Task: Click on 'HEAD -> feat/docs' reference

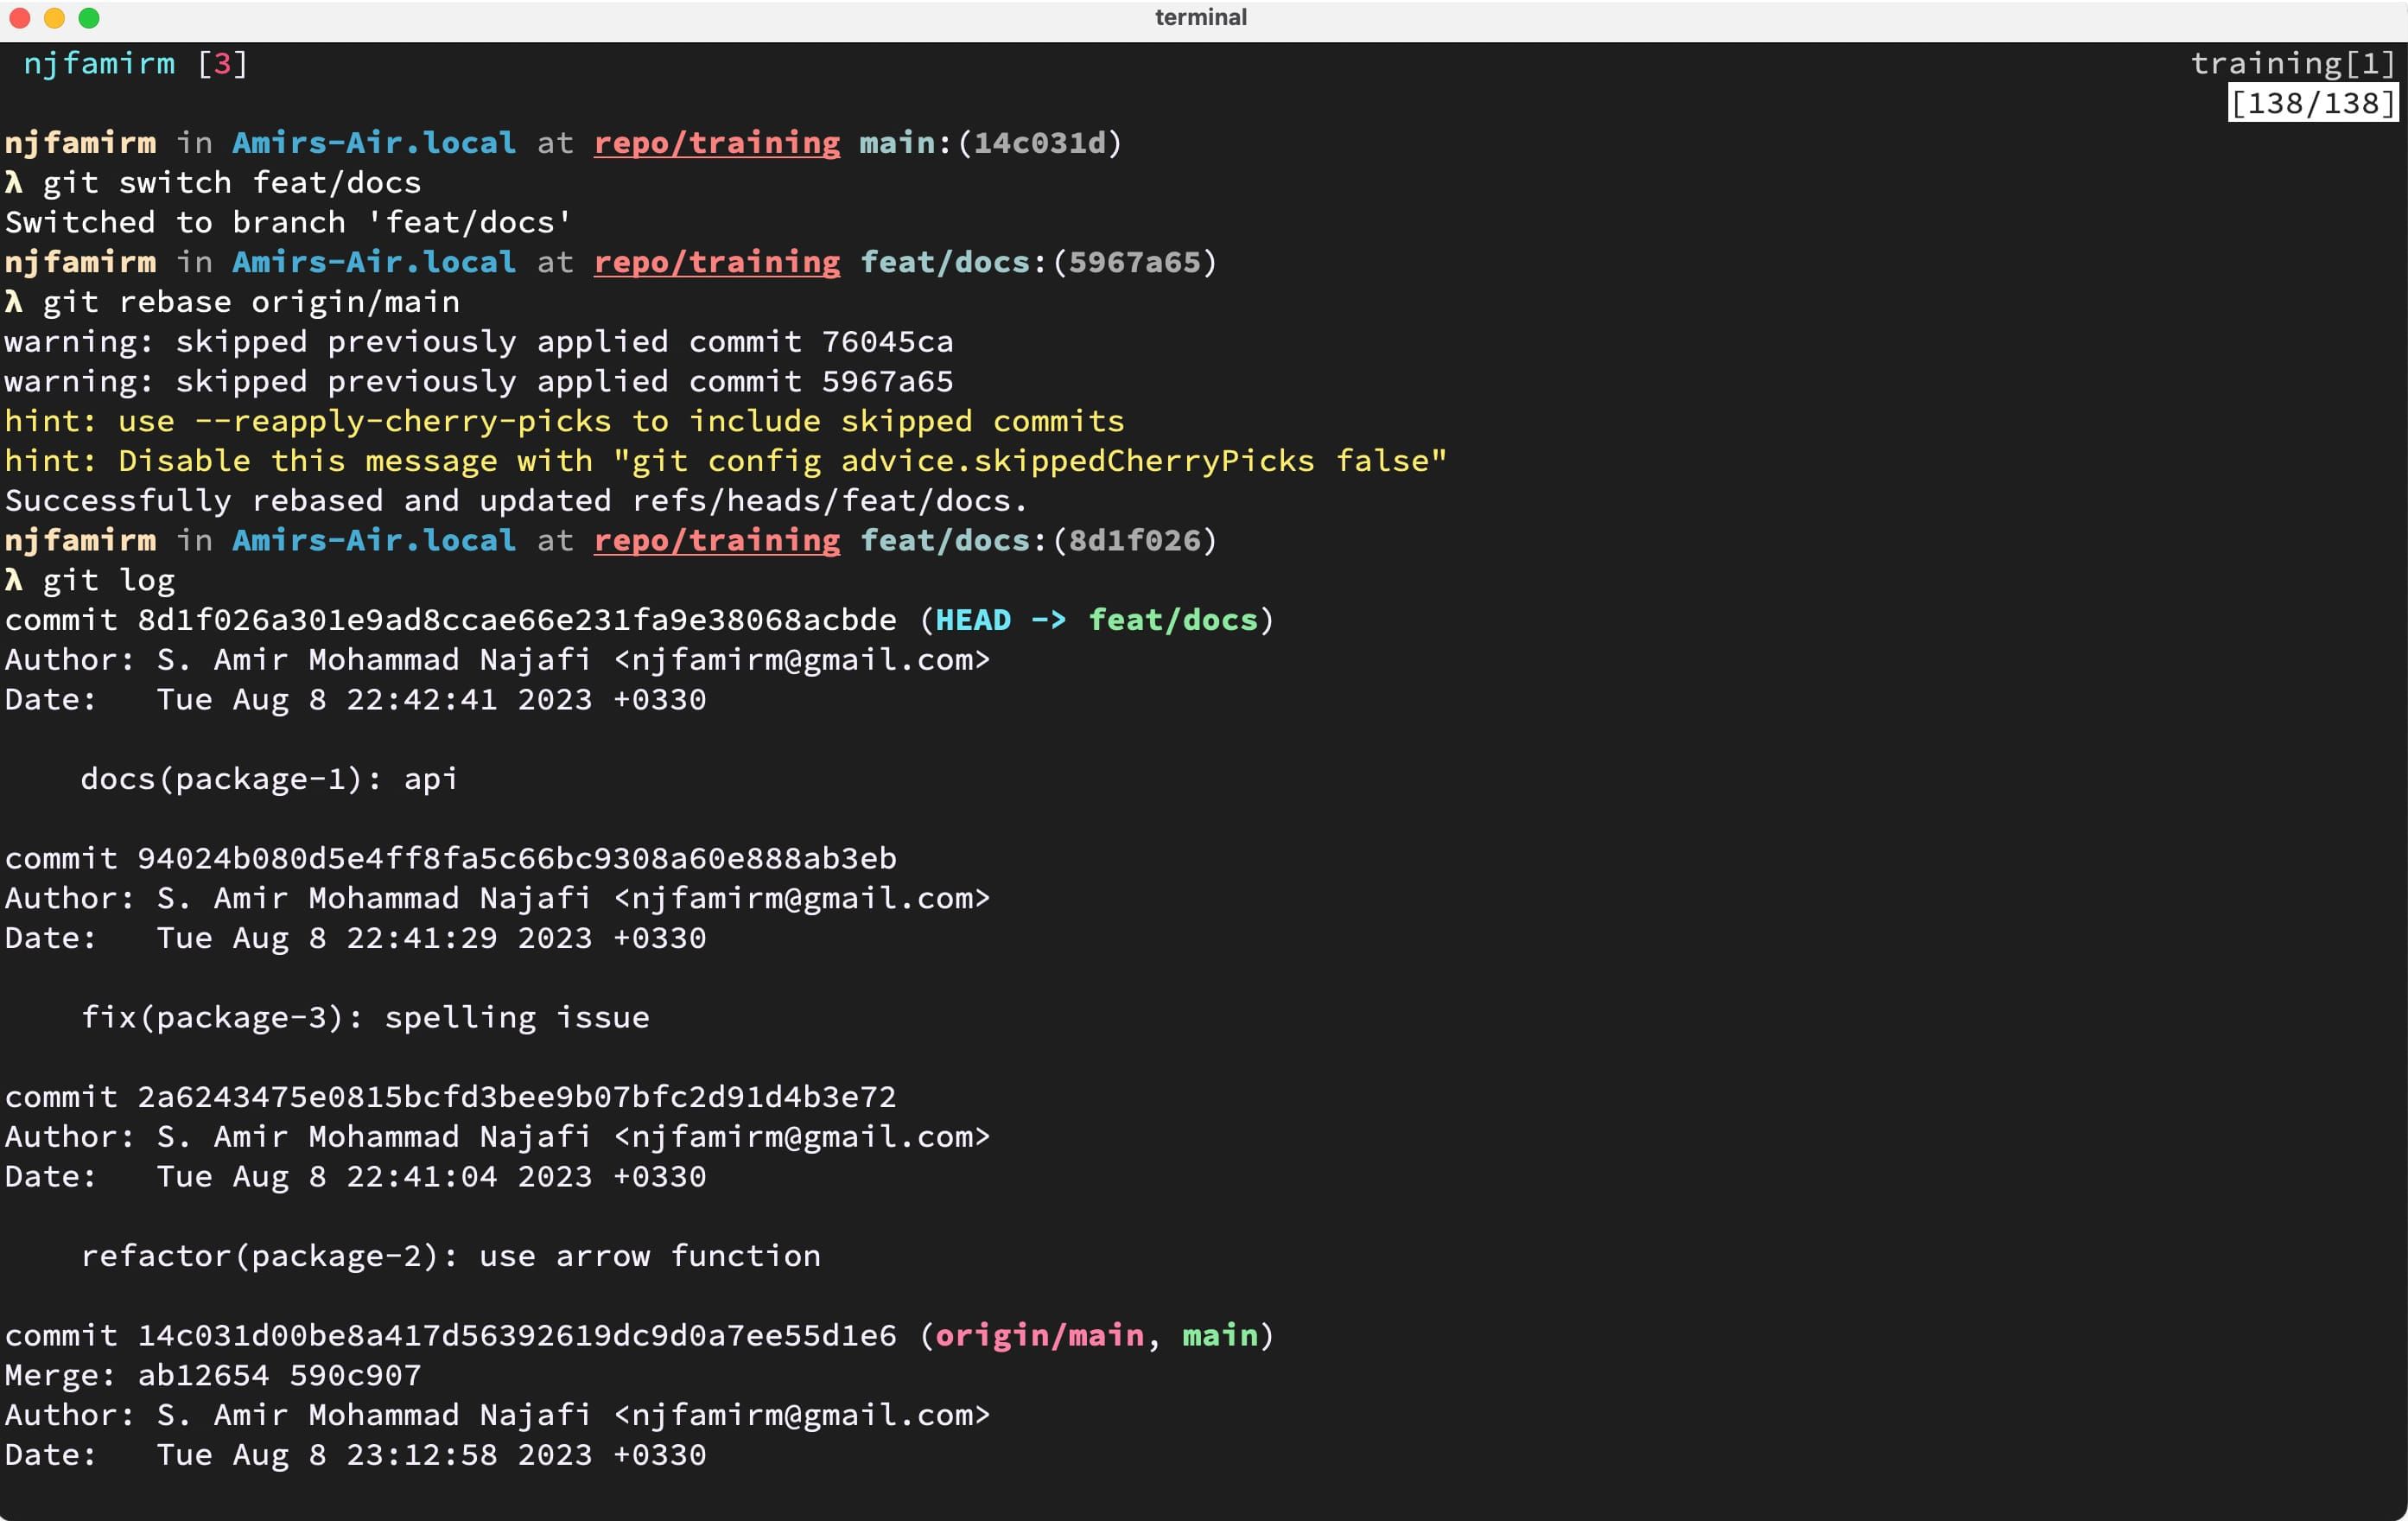Action: click(1093, 620)
